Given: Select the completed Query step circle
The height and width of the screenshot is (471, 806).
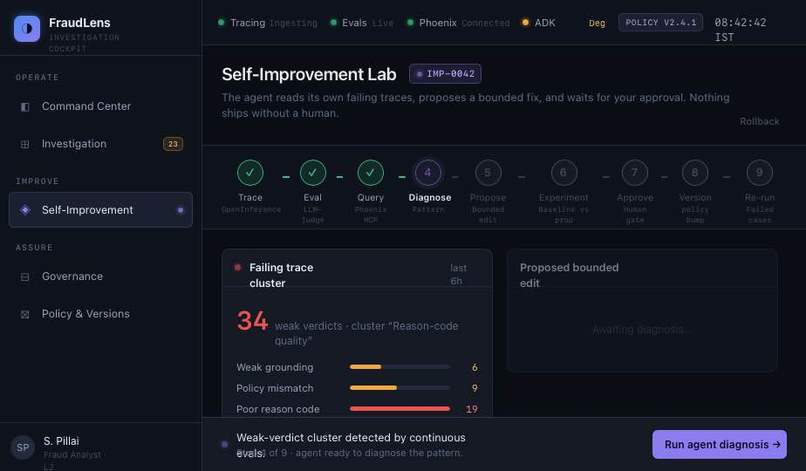Looking at the screenshot, I should tap(370, 173).
